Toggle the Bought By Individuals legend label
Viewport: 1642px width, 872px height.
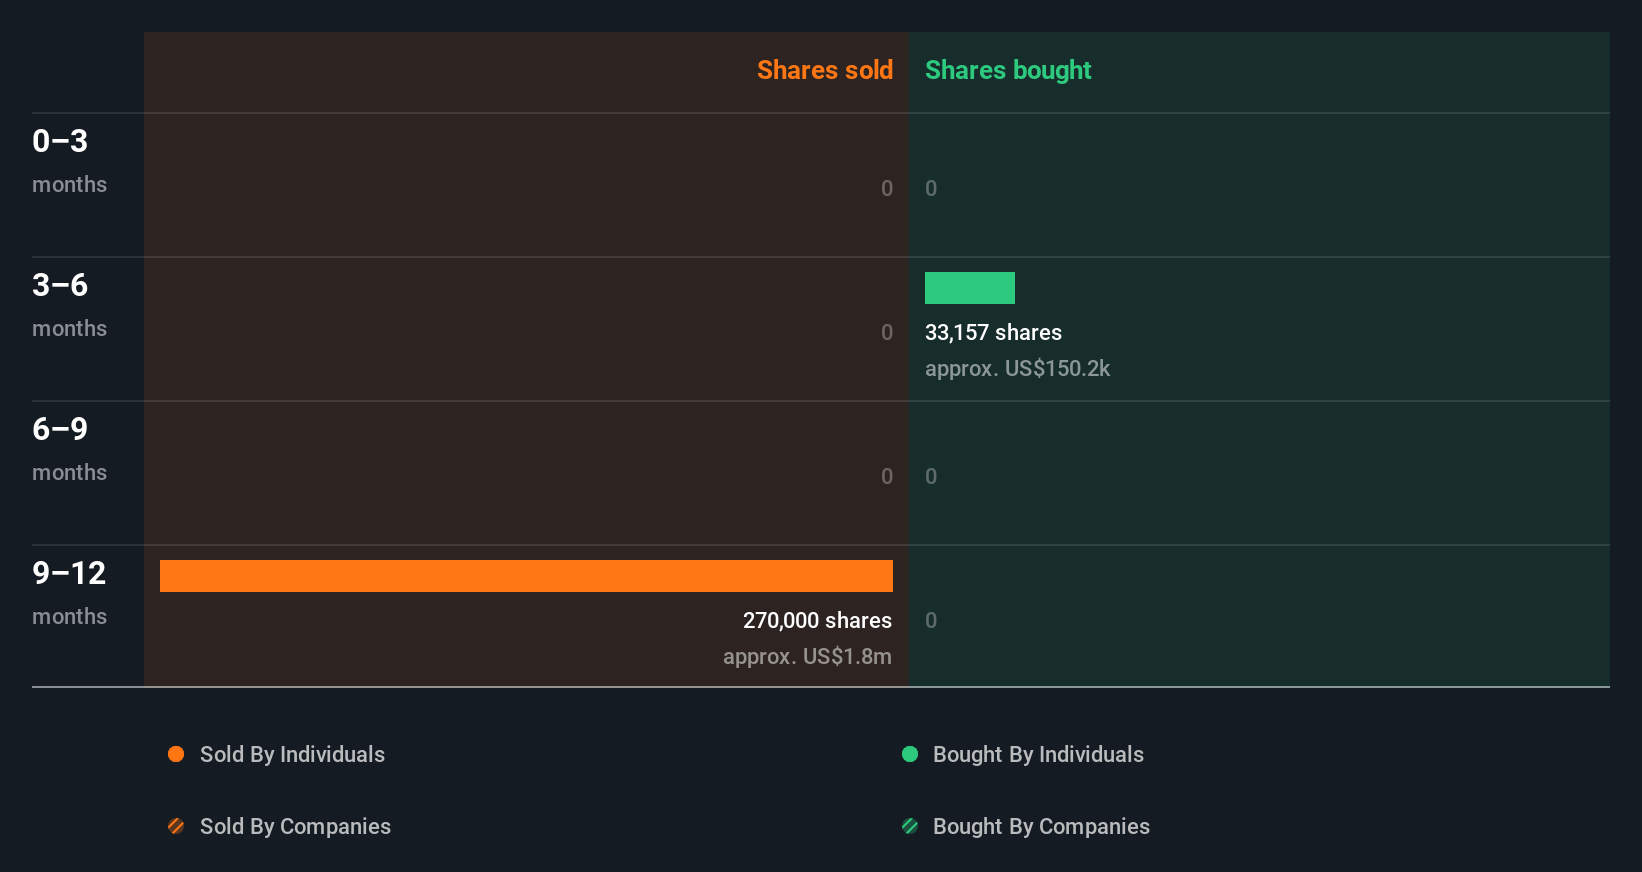tap(1038, 755)
